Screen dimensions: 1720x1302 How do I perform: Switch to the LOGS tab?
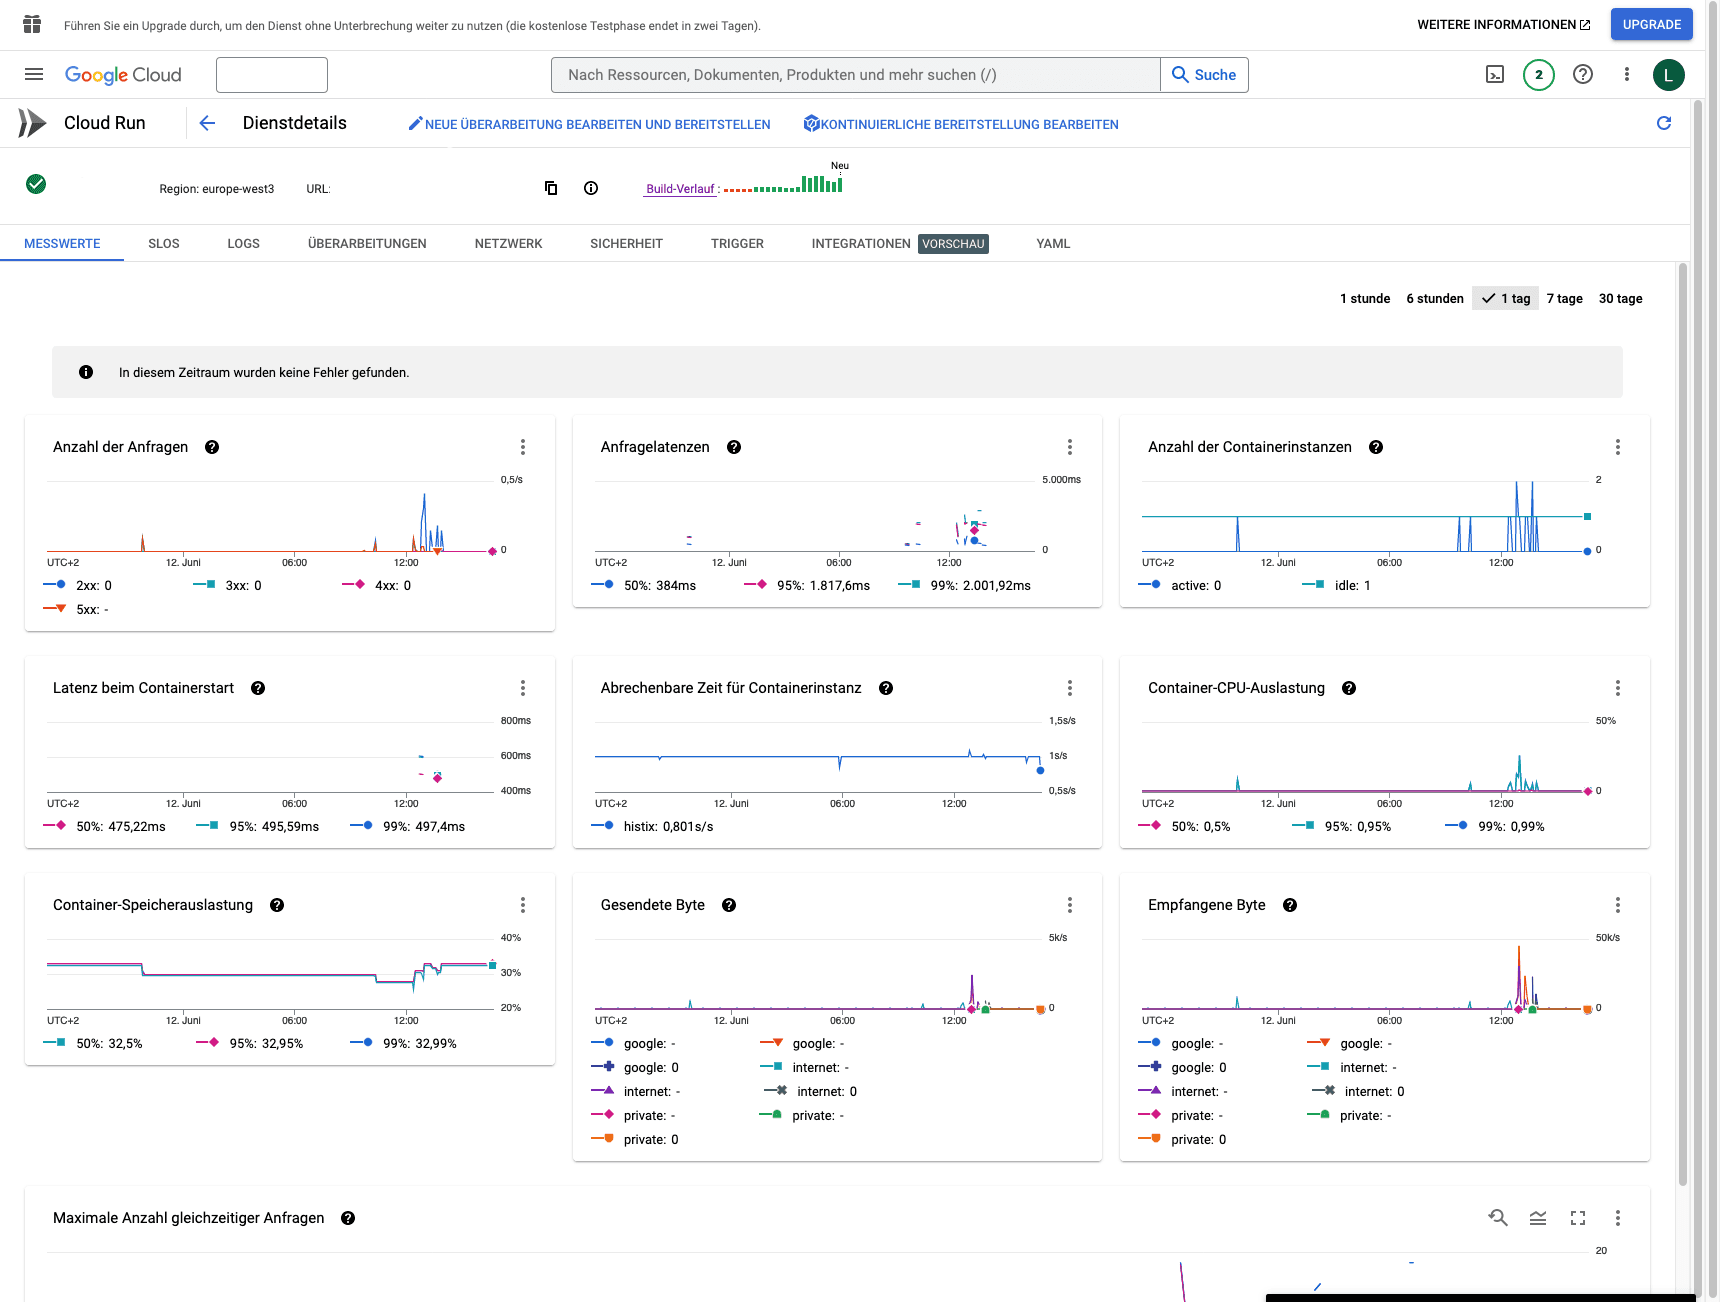(x=243, y=243)
